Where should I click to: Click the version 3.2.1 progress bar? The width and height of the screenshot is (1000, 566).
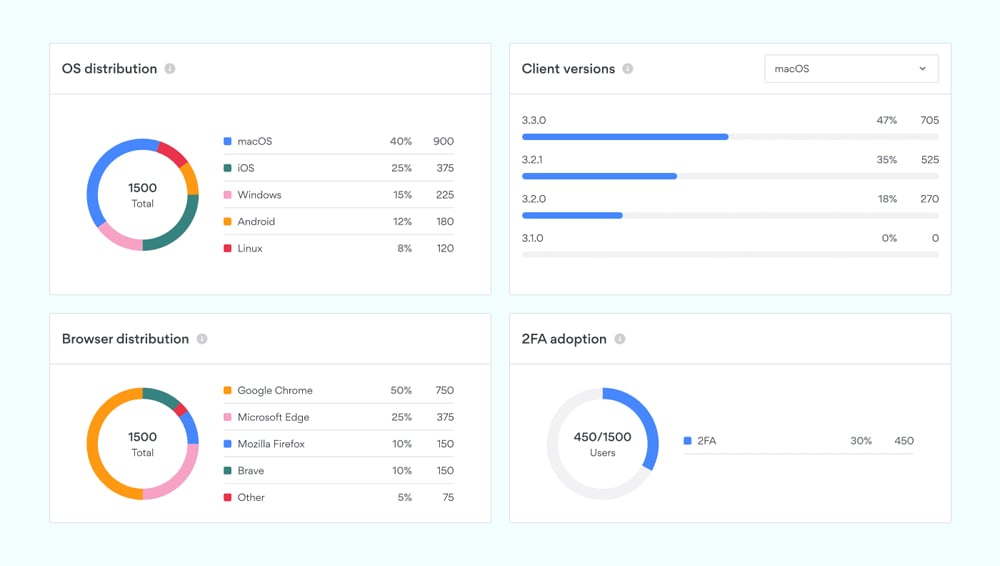(x=730, y=176)
